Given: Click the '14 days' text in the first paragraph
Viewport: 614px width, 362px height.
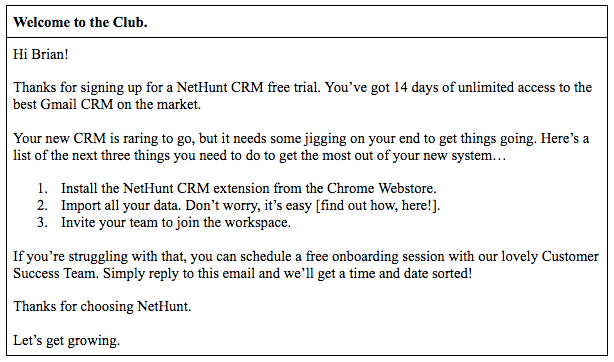Looking at the screenshot, I should (415, 87).
